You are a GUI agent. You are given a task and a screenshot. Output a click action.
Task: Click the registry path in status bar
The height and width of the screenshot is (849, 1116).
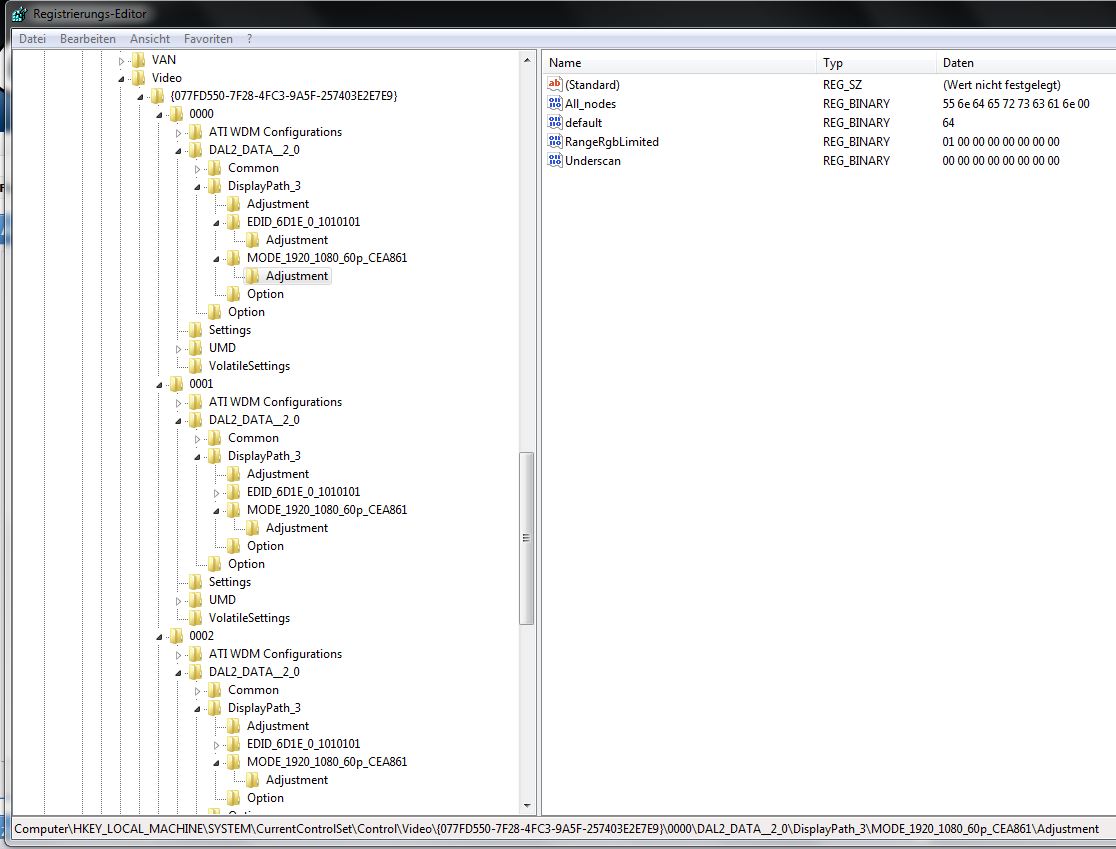click(557, 828)
